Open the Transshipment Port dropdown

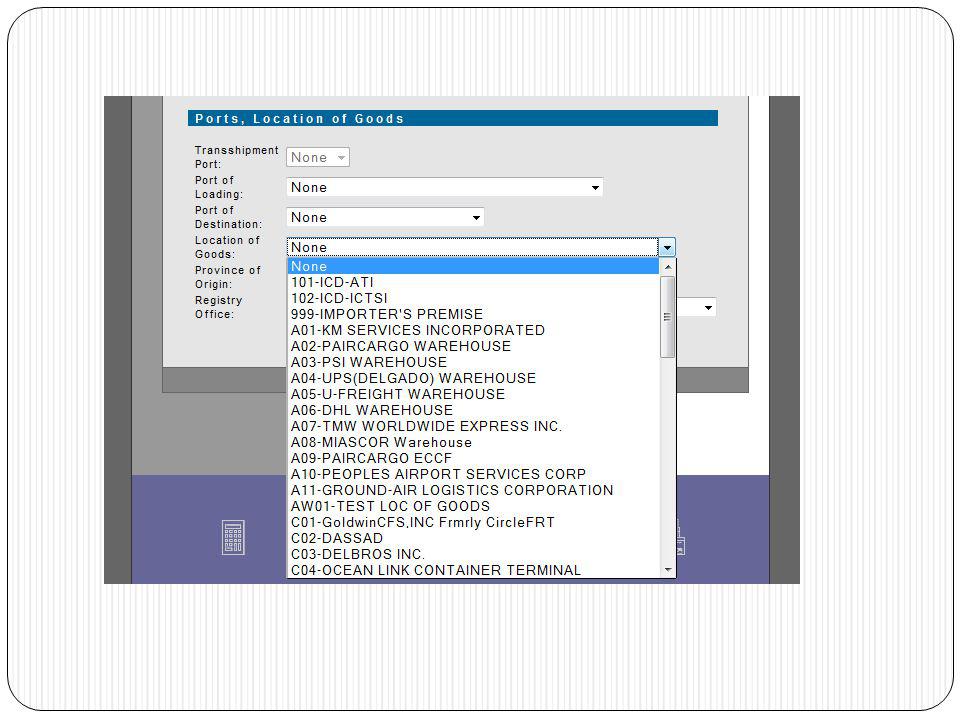click(318, 157)
